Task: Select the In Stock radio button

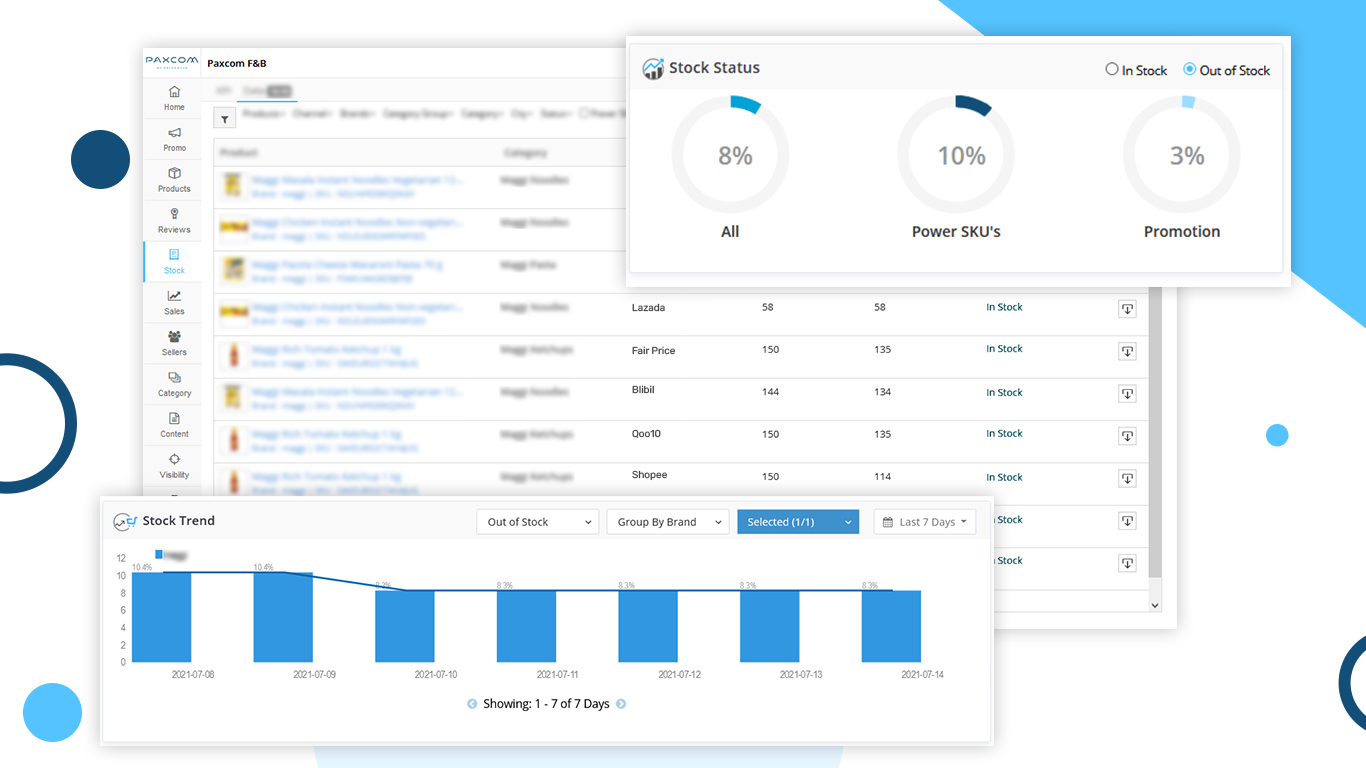Action: [1111, 69]
